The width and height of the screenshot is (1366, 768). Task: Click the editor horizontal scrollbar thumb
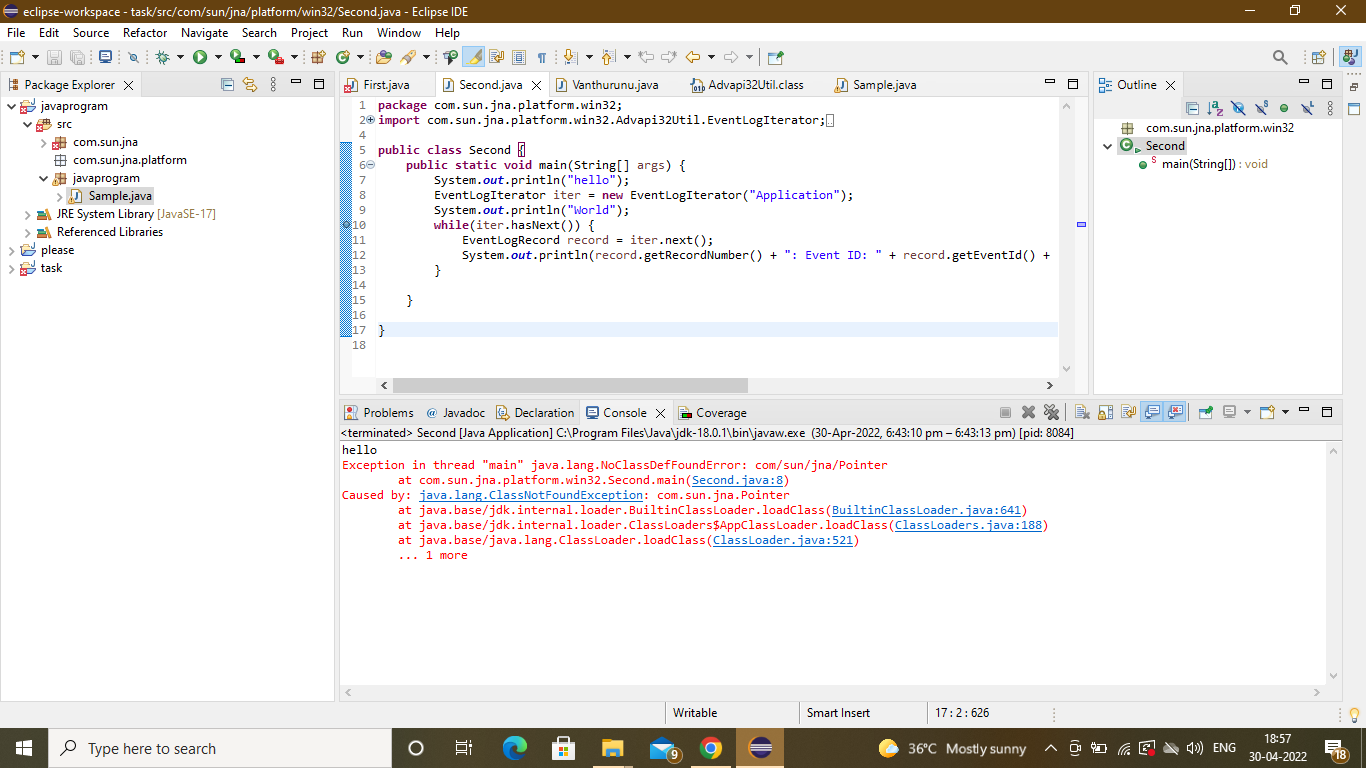[x=570, y=385]
